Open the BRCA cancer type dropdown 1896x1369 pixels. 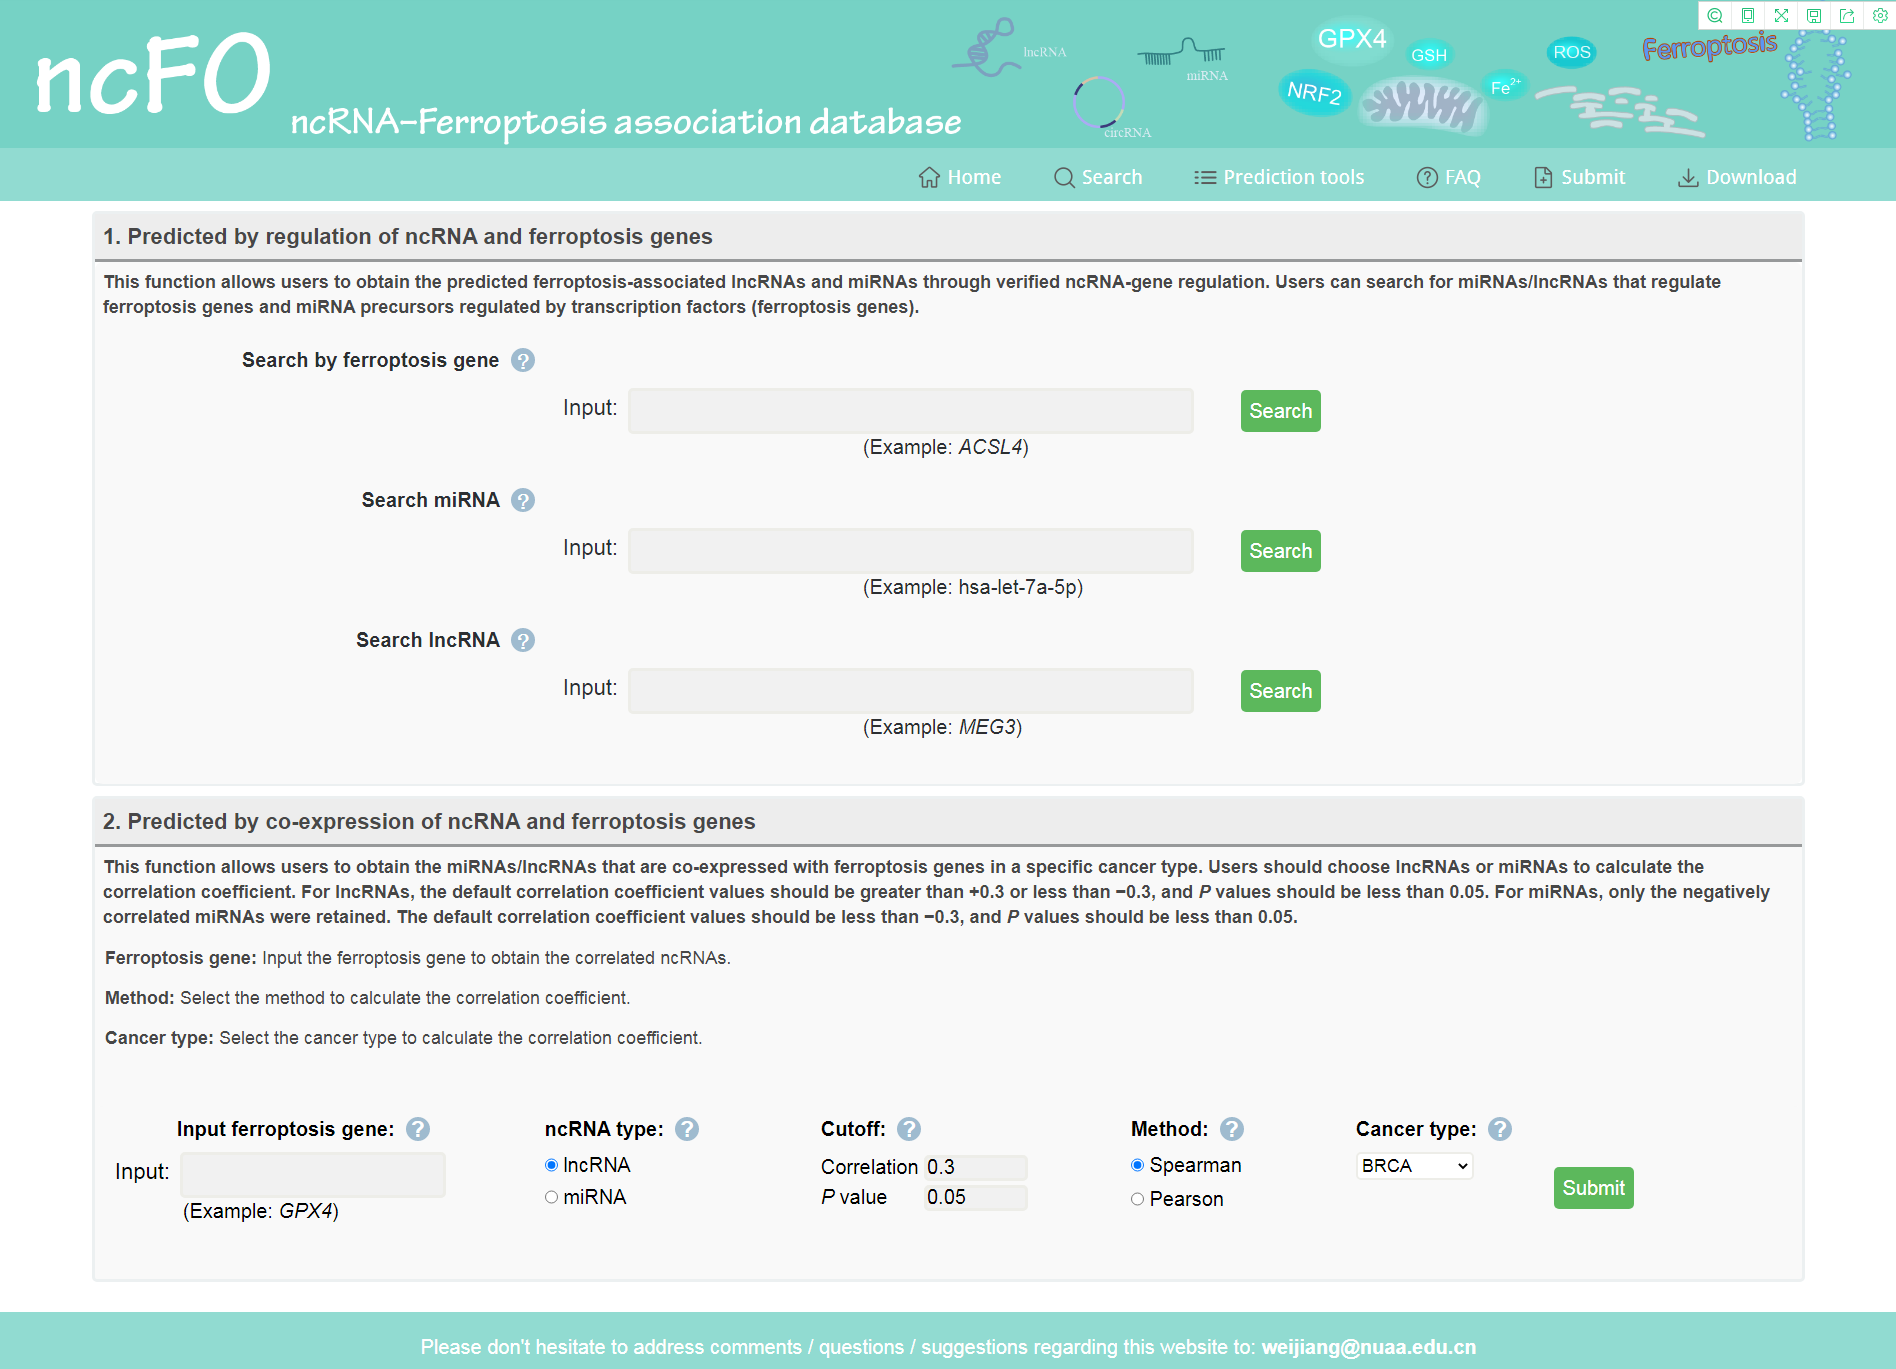pos(1415,1166)
